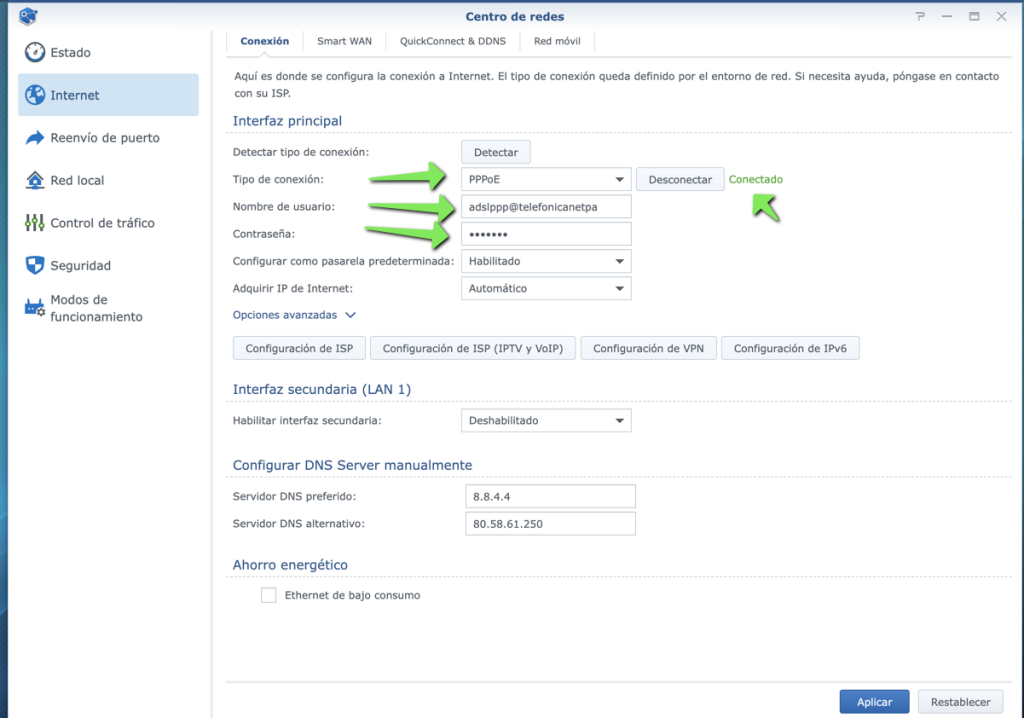Viewport: 1024px width, 718px height.
Task: Click the Servidor DNS preferido input field
Action: click(x=550, y=496)
